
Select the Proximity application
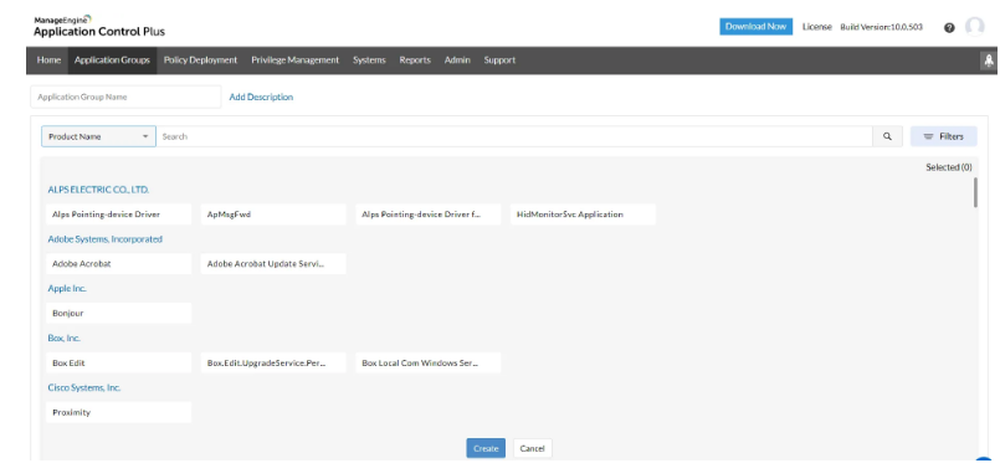(x=119, y=412)
